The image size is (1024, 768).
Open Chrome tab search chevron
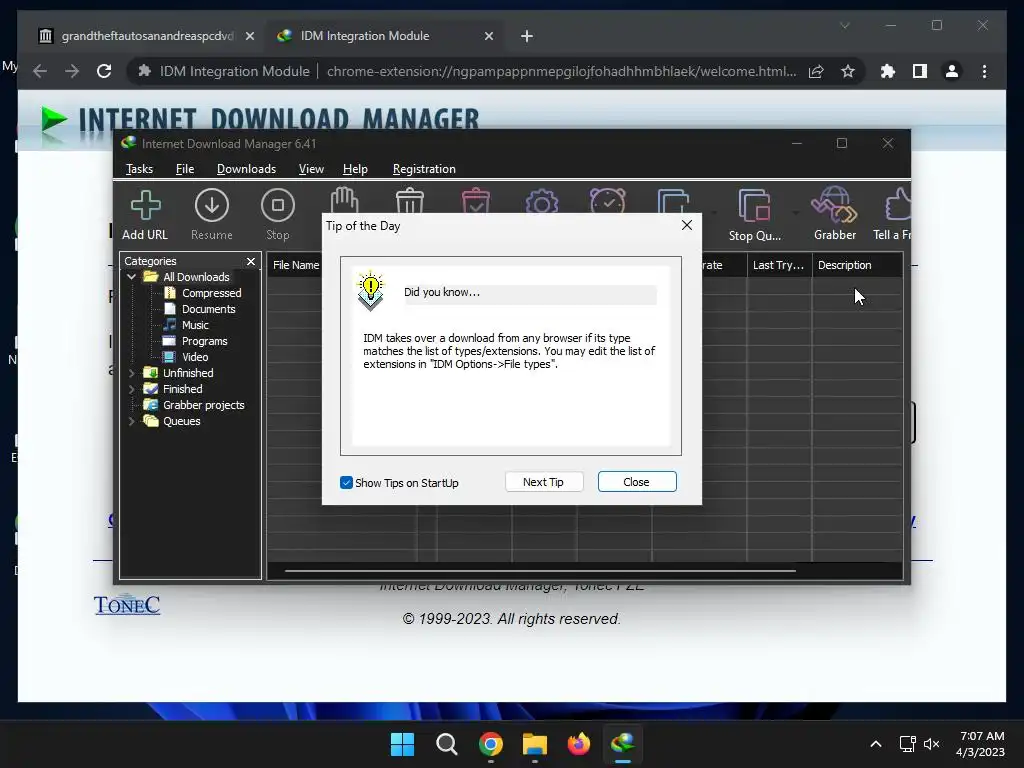coord(844,25)
